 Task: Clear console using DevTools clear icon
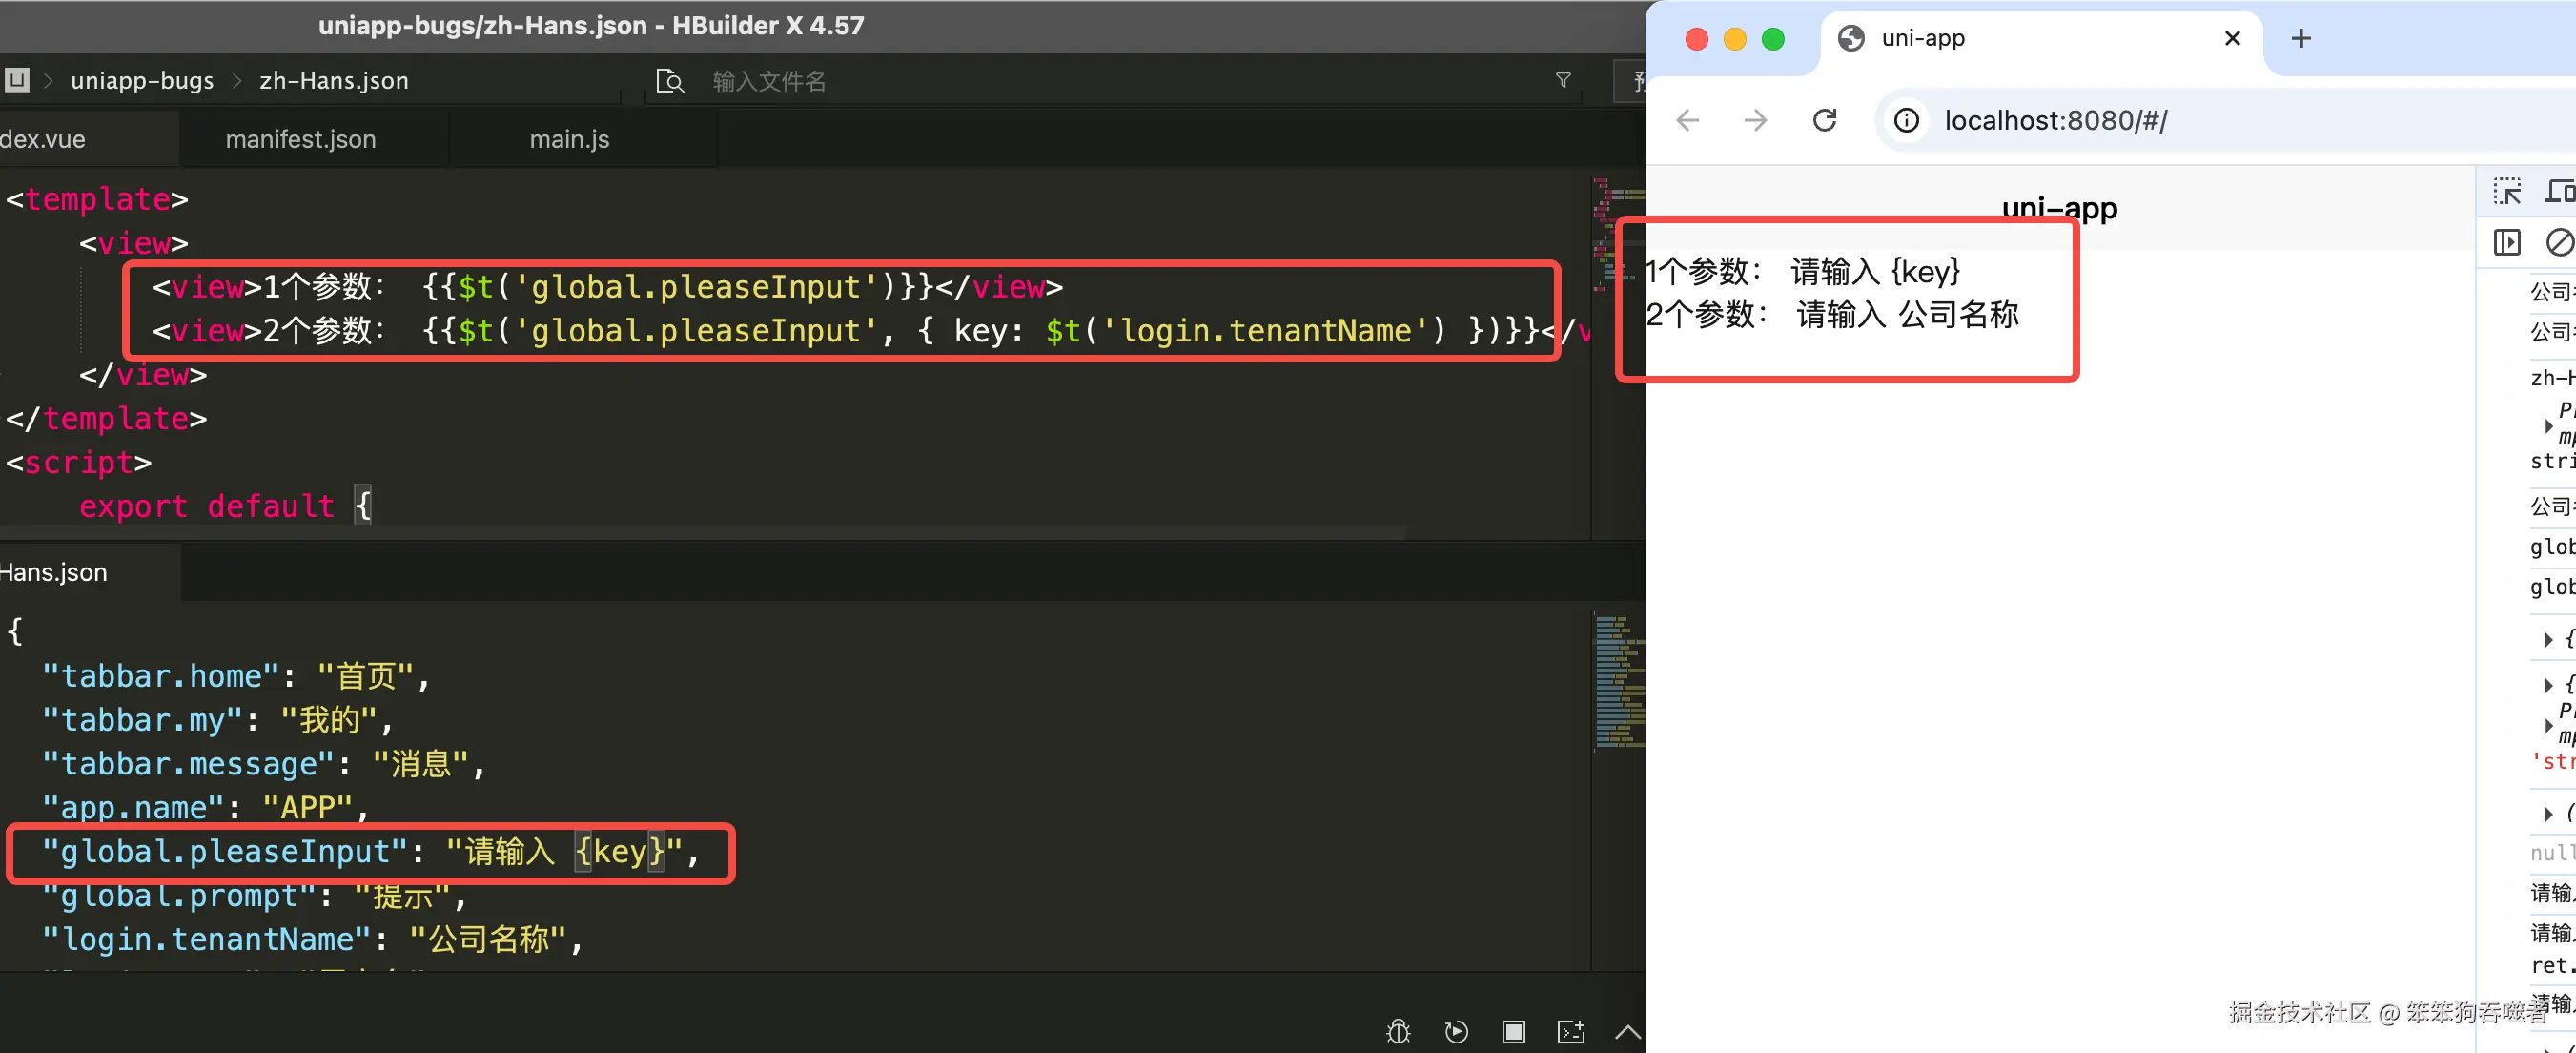pyautogui.click(x=2559, y=242)
